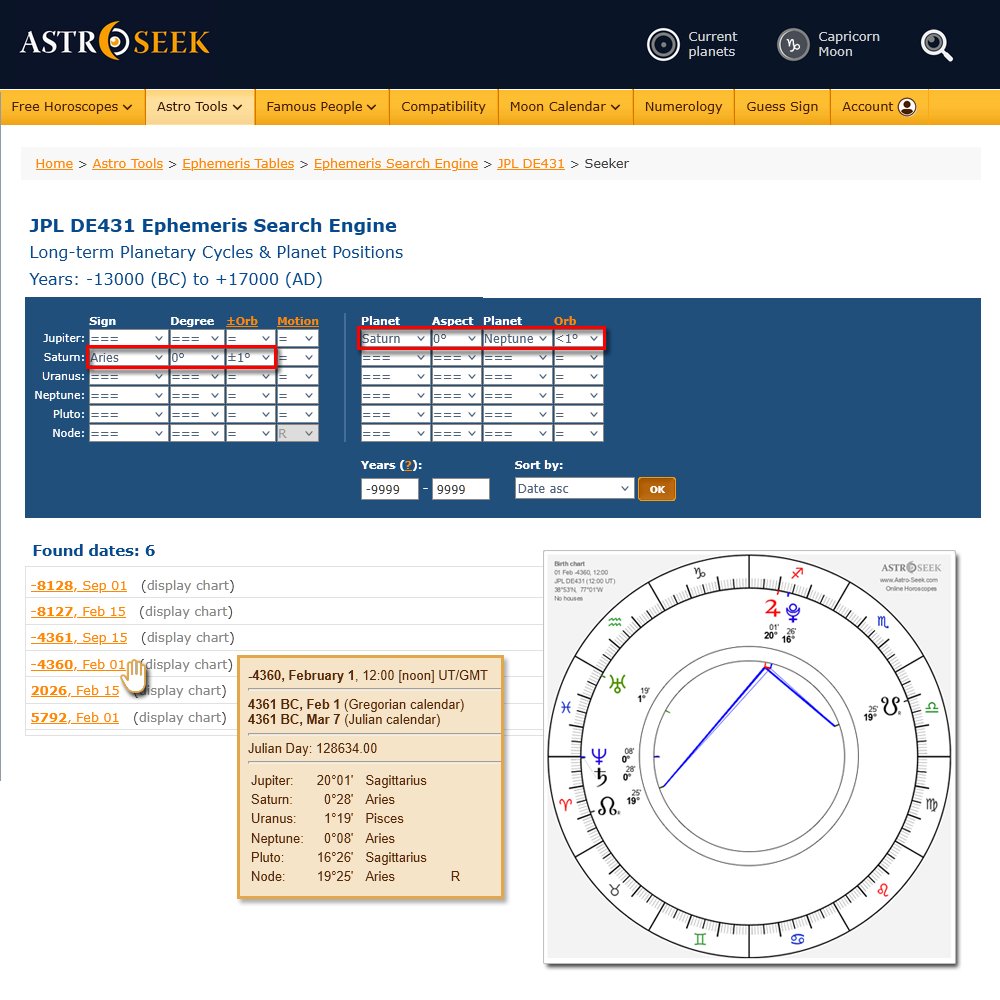The image size is (1000, 1000).
Task: Go to Guess Sign page
Action: (782, 107)
